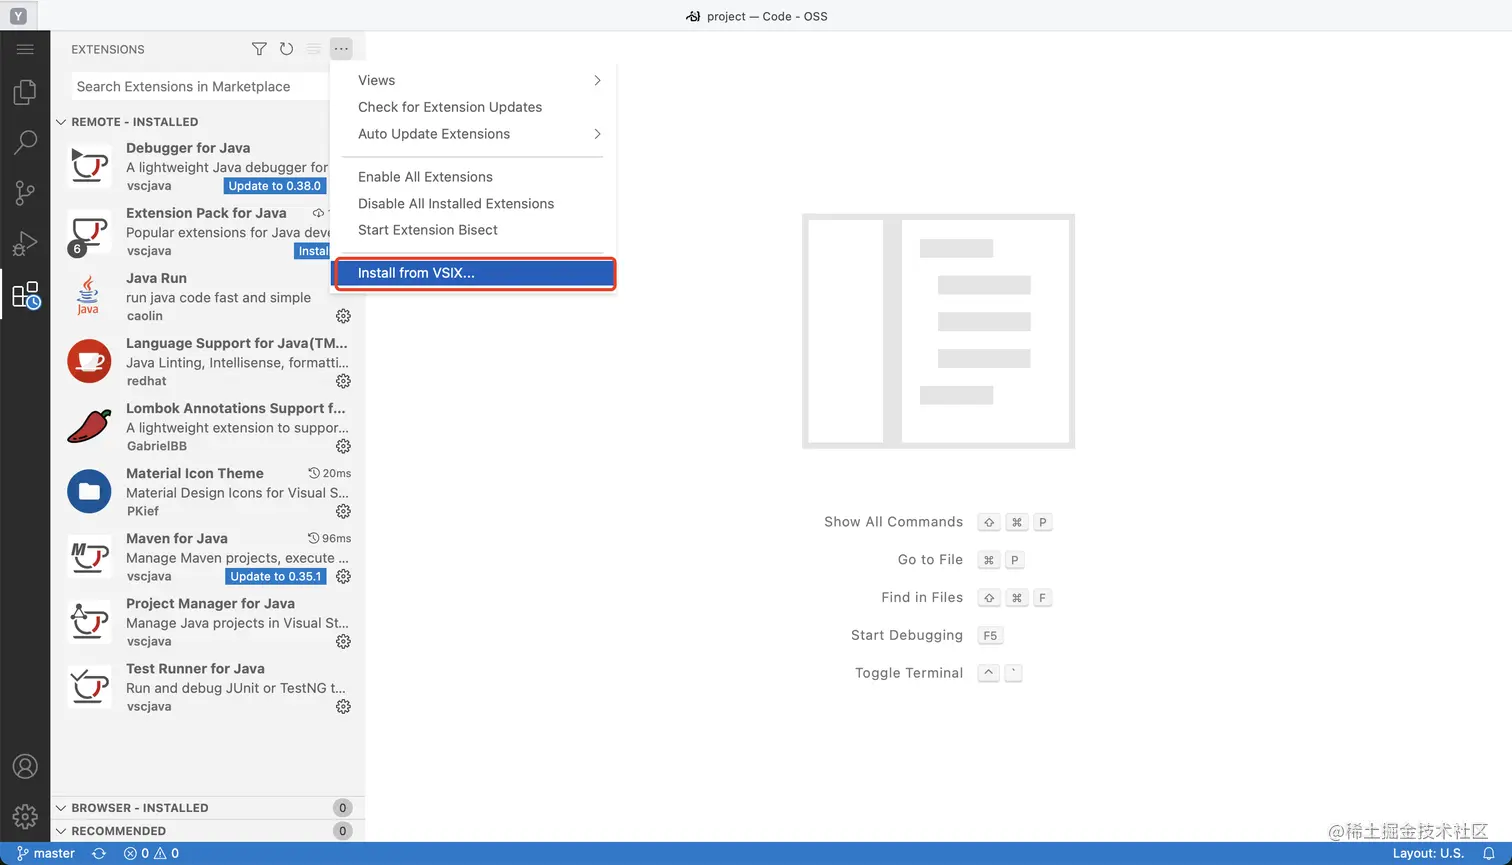Click the Y app icon in title bar
Viewport: 1512px width, 865px height.
click(x=18, y=16)
